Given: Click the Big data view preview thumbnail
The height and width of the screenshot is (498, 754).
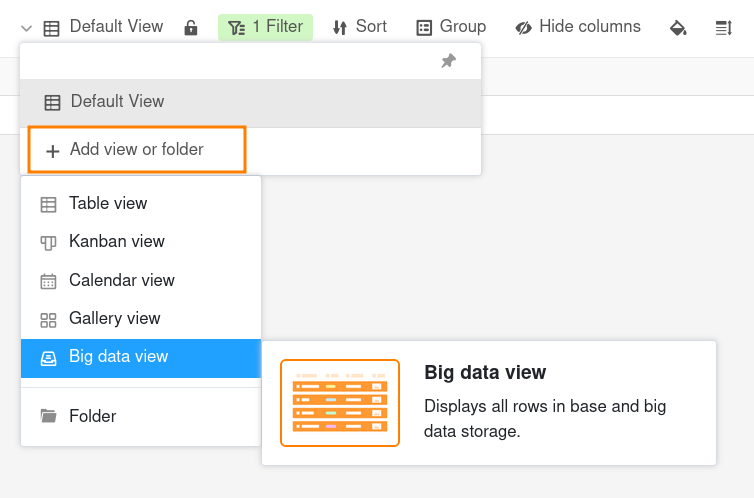Looking at the screenshot, I should (x=340, y=403).
